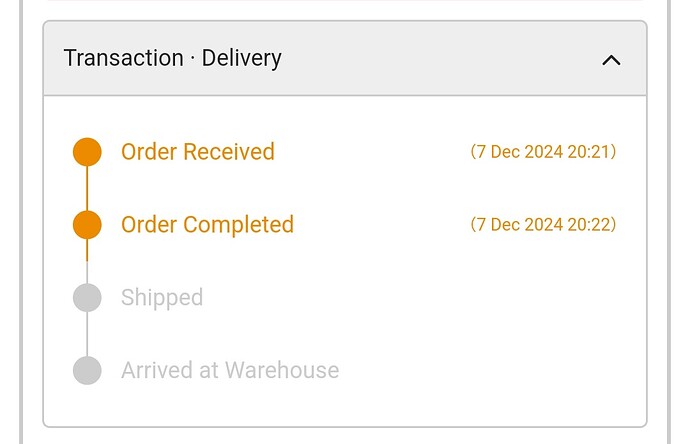Click the date beside Order Received
The image size is (690, 444).
pos(521,152)
